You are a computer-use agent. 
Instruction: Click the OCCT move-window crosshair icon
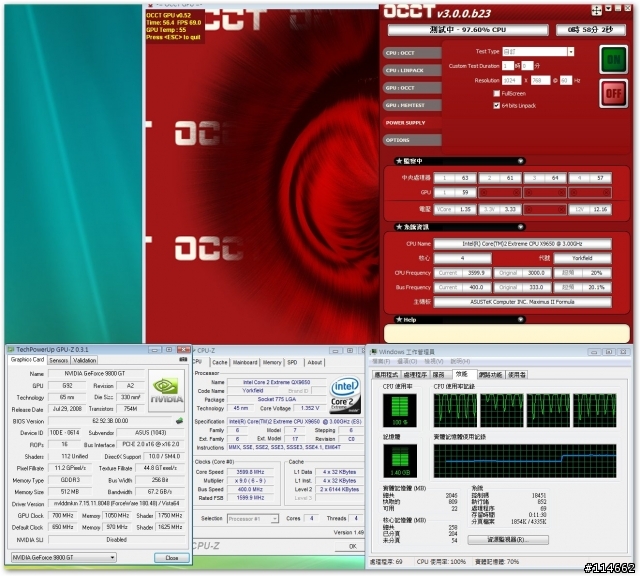[x=596, y=10]
